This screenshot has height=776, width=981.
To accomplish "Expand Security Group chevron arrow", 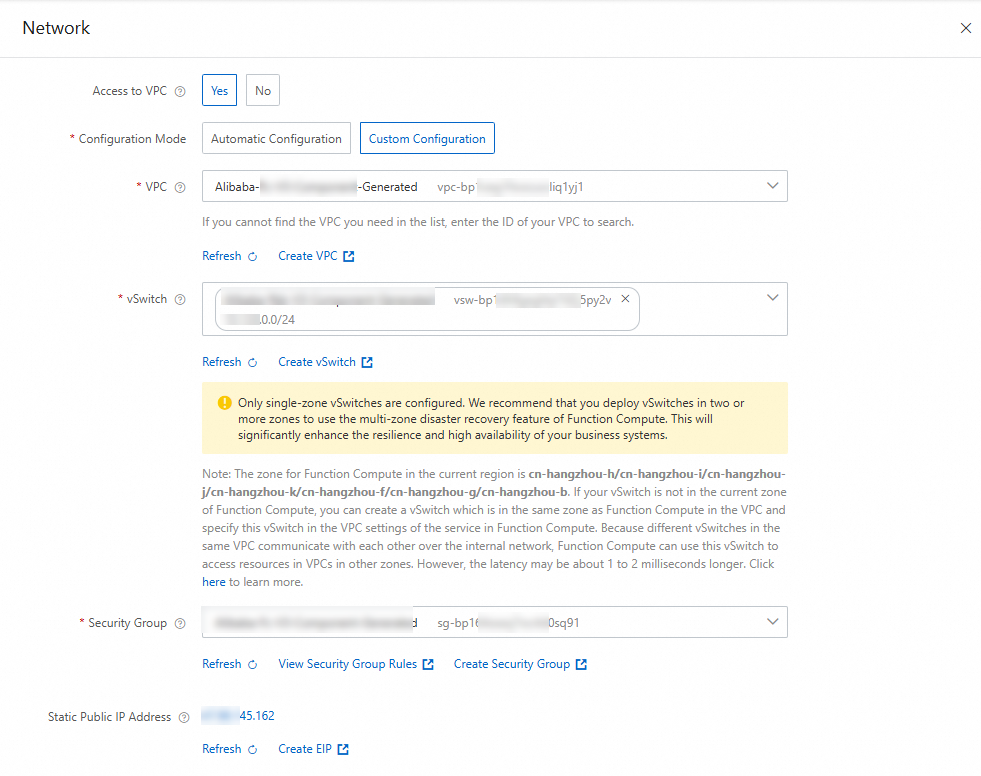I will pyautogui.click(x=772, y=622).
